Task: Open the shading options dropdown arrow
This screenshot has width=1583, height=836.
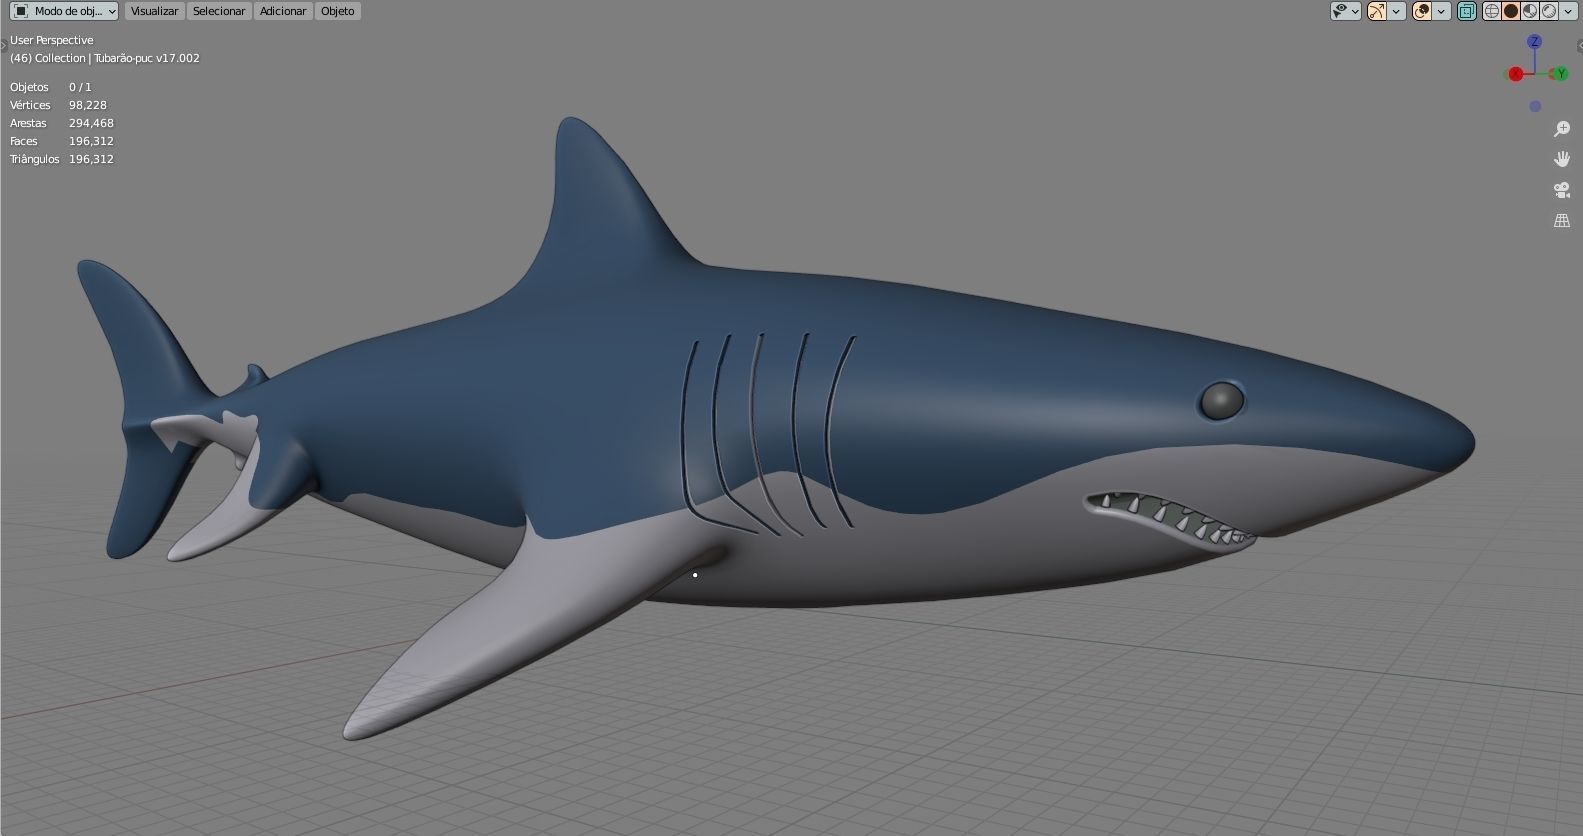Action: (1568, 11)
